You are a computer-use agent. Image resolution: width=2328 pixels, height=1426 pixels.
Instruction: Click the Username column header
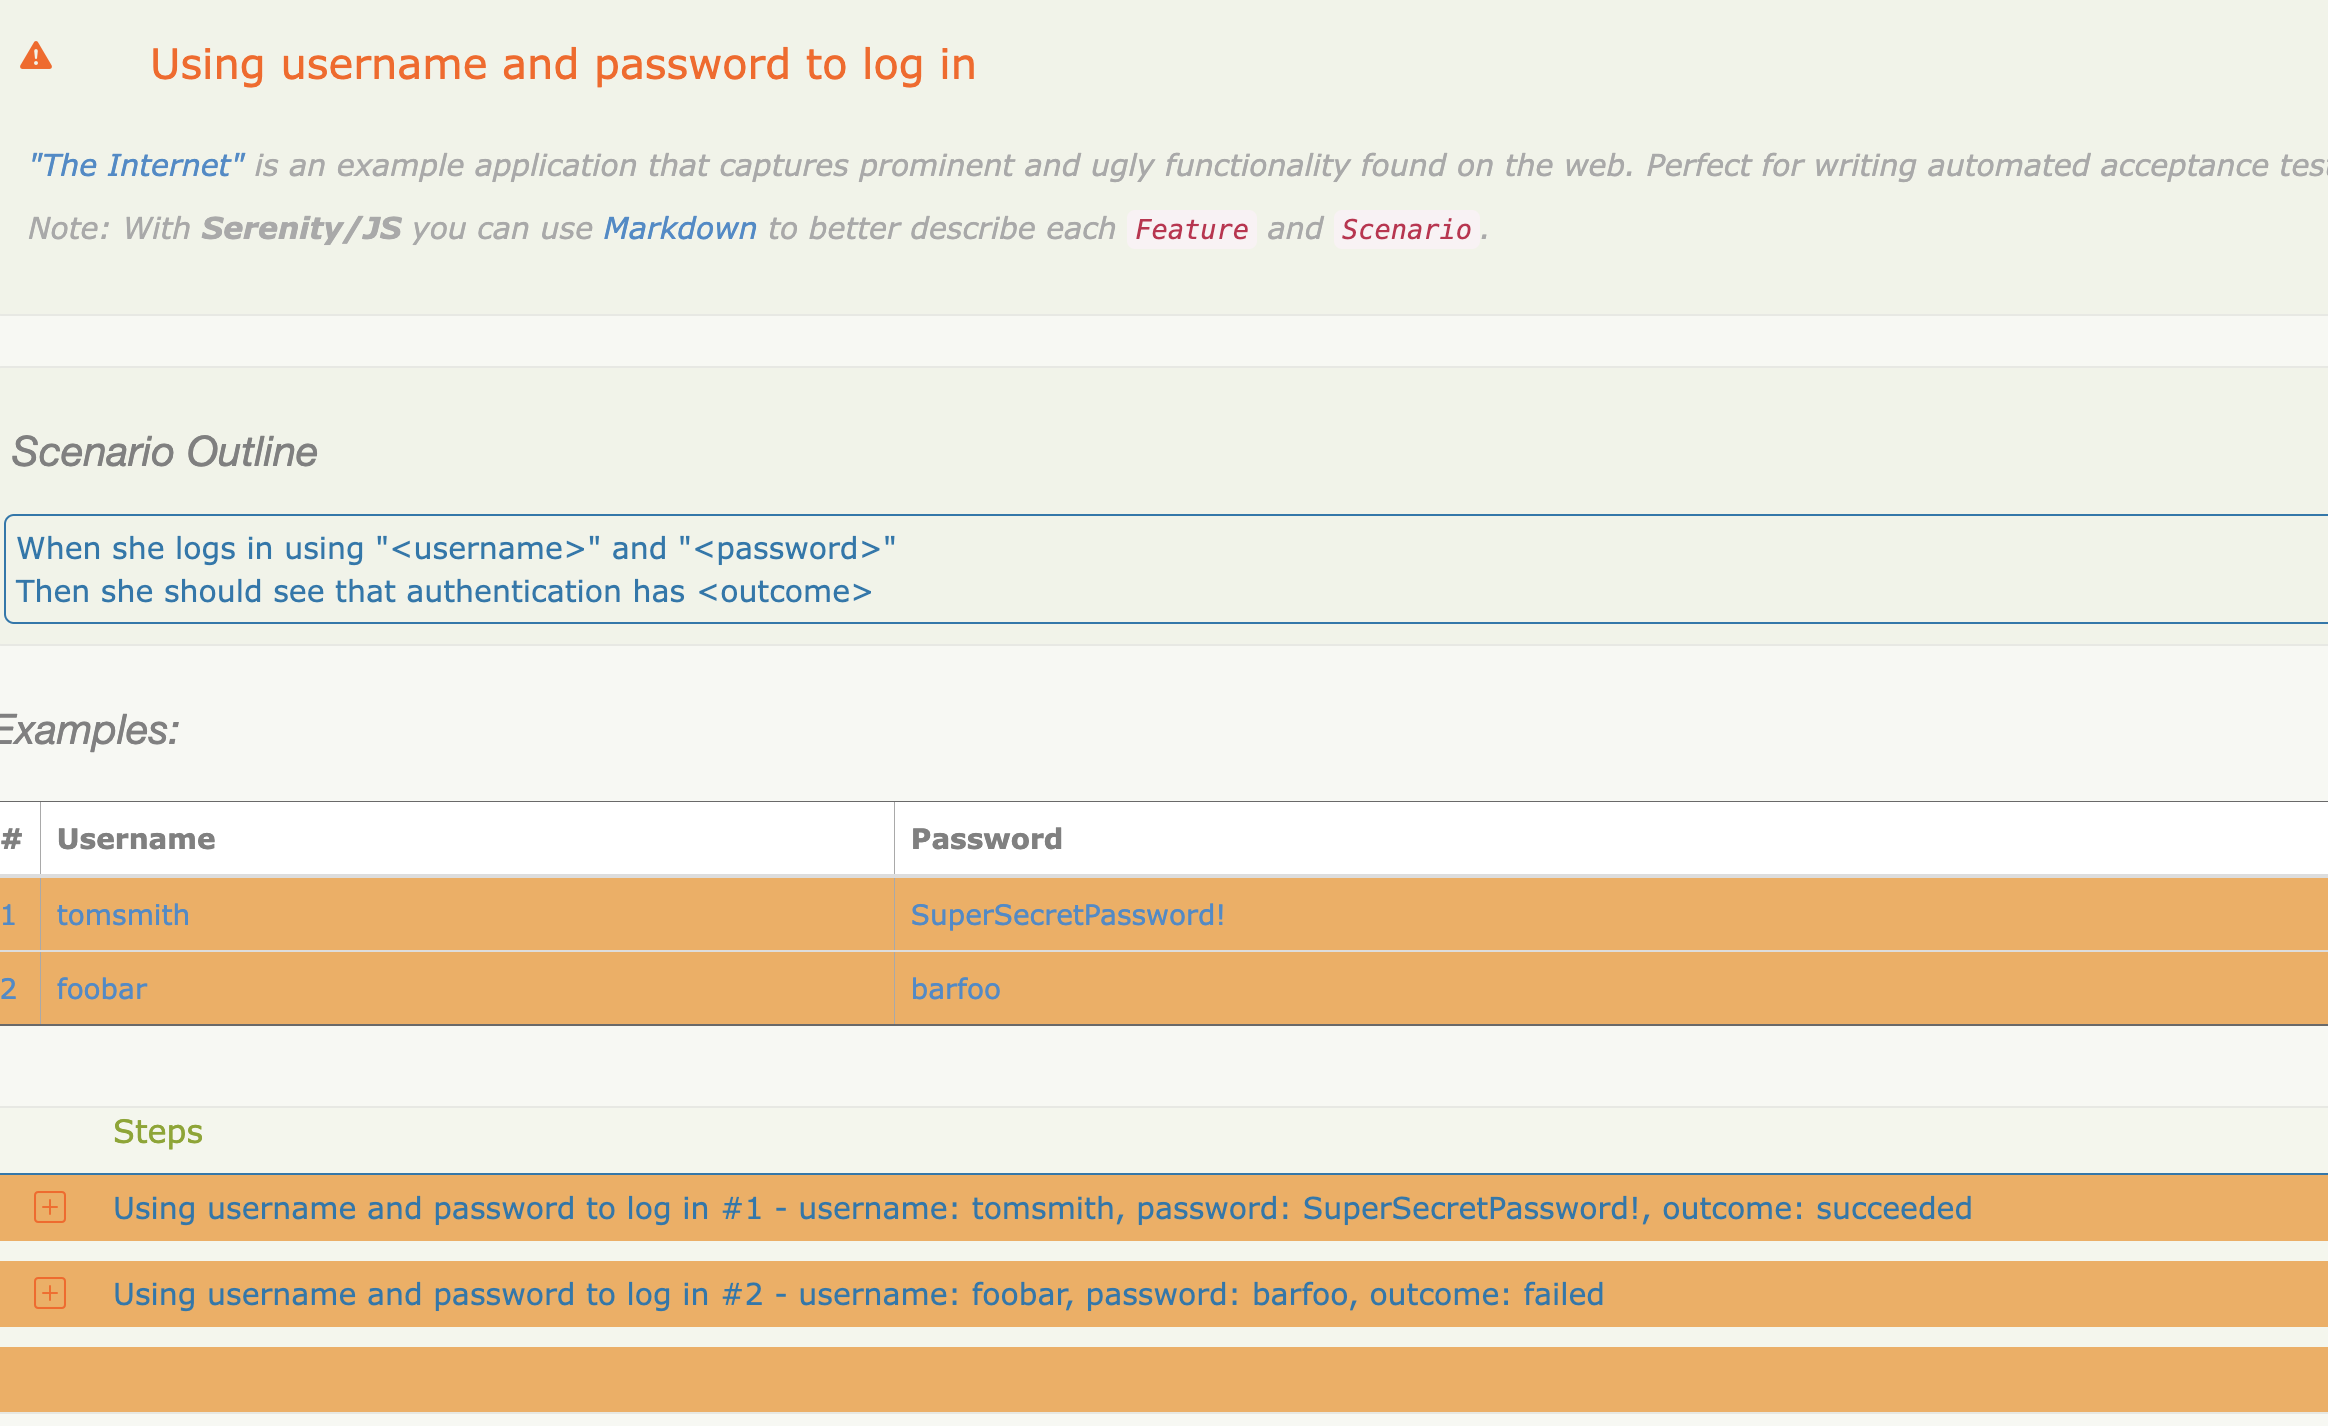click(136, 839)
